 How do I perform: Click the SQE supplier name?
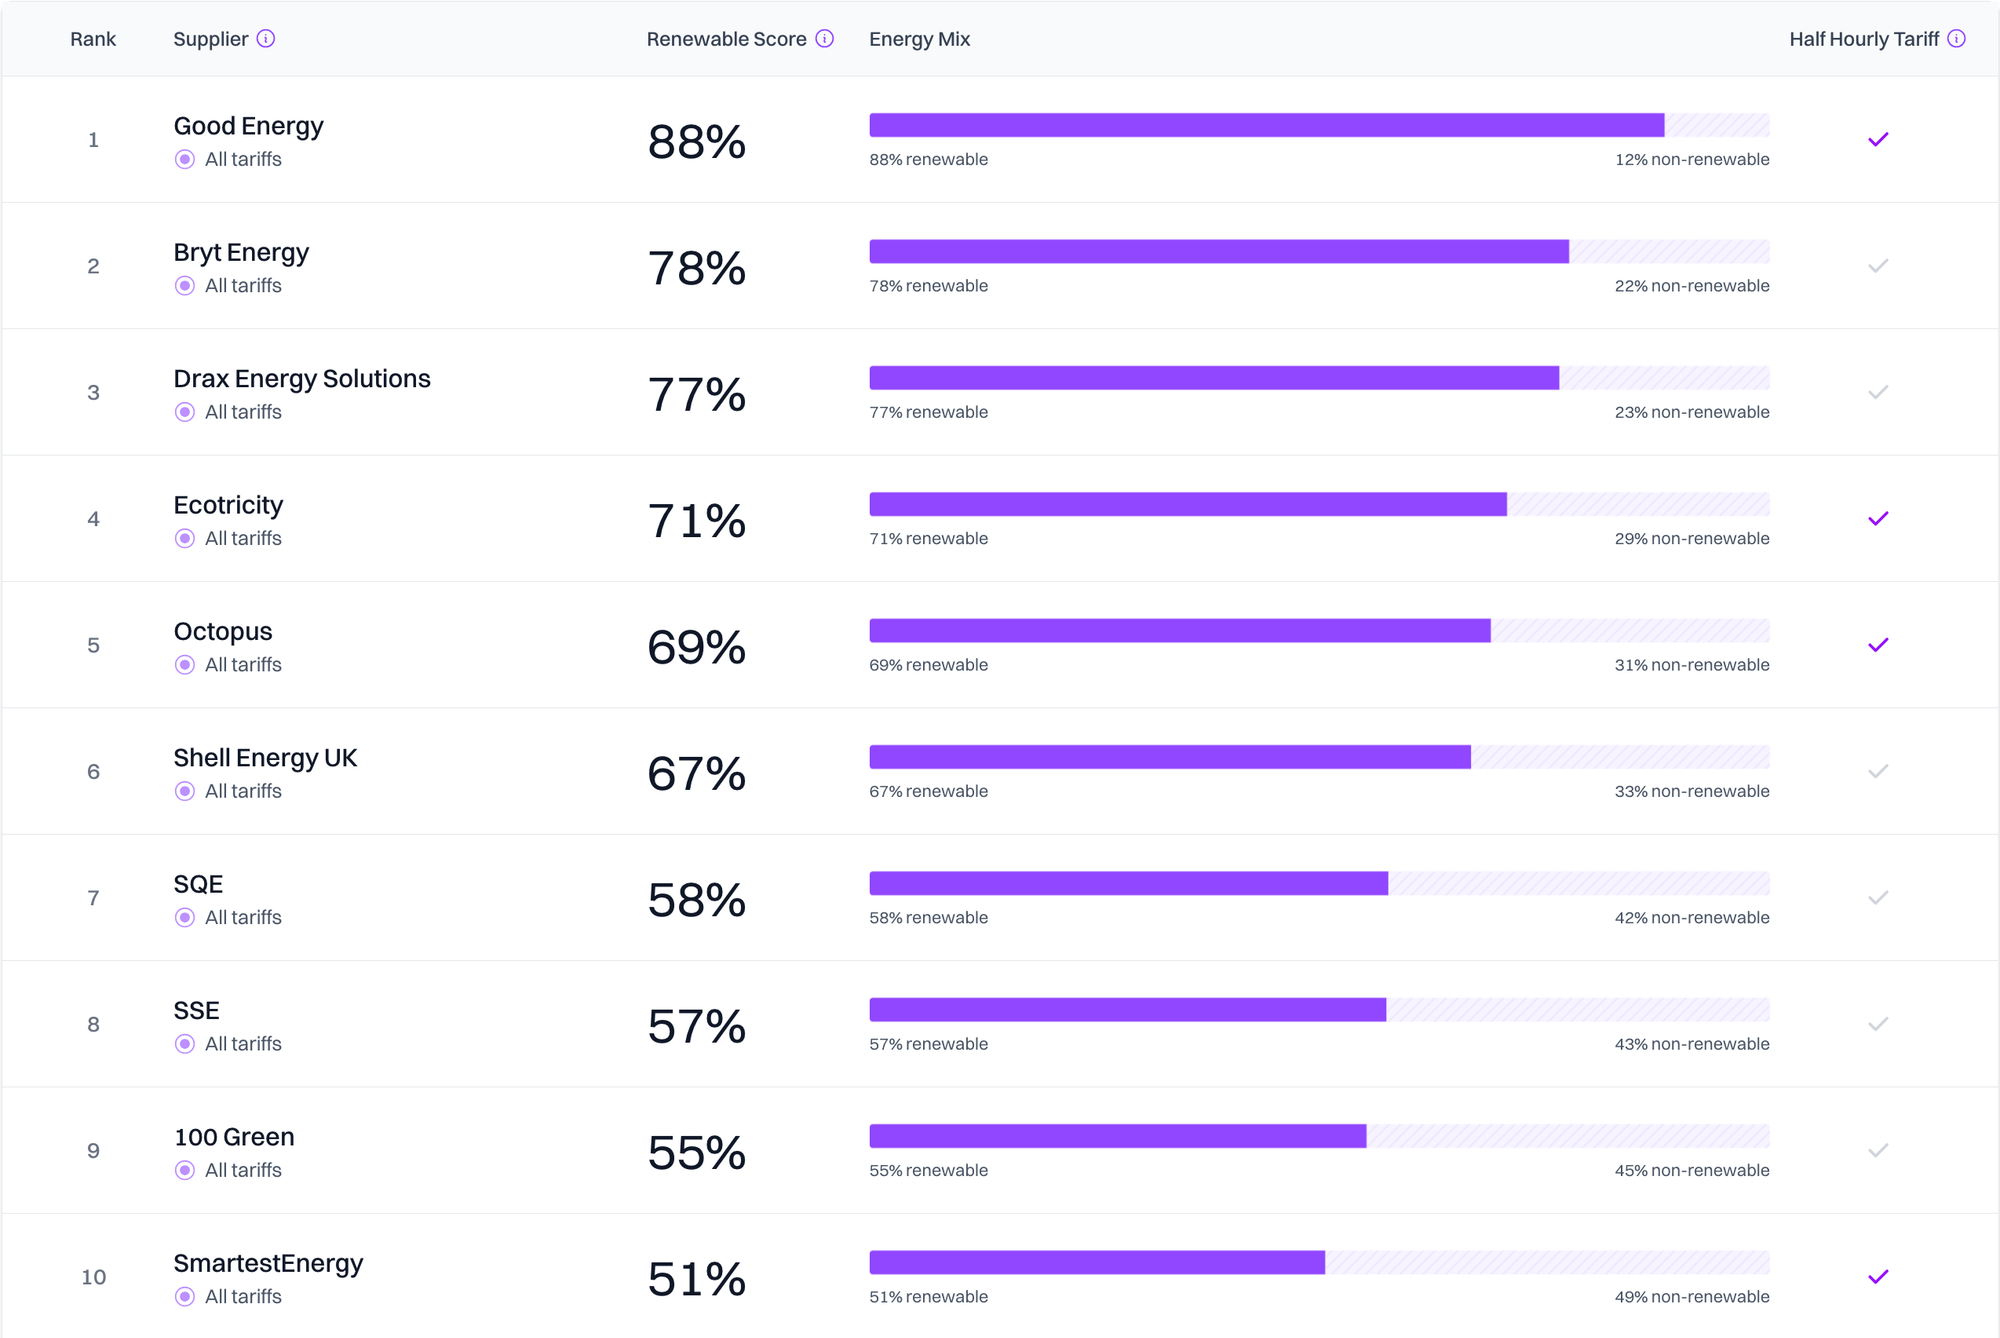point(198,884)
